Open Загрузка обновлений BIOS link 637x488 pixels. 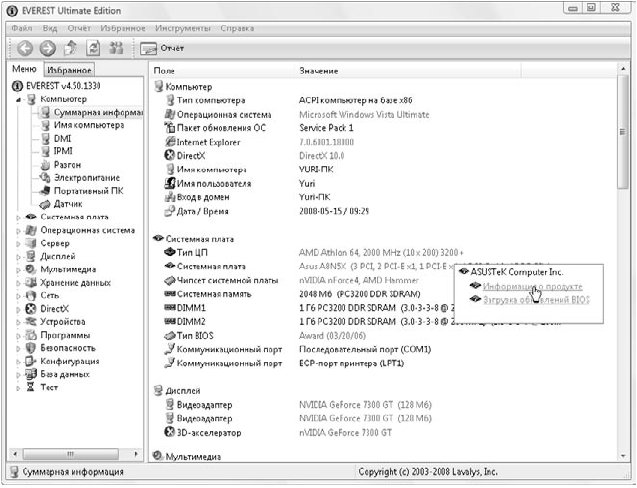click(536, 300)
